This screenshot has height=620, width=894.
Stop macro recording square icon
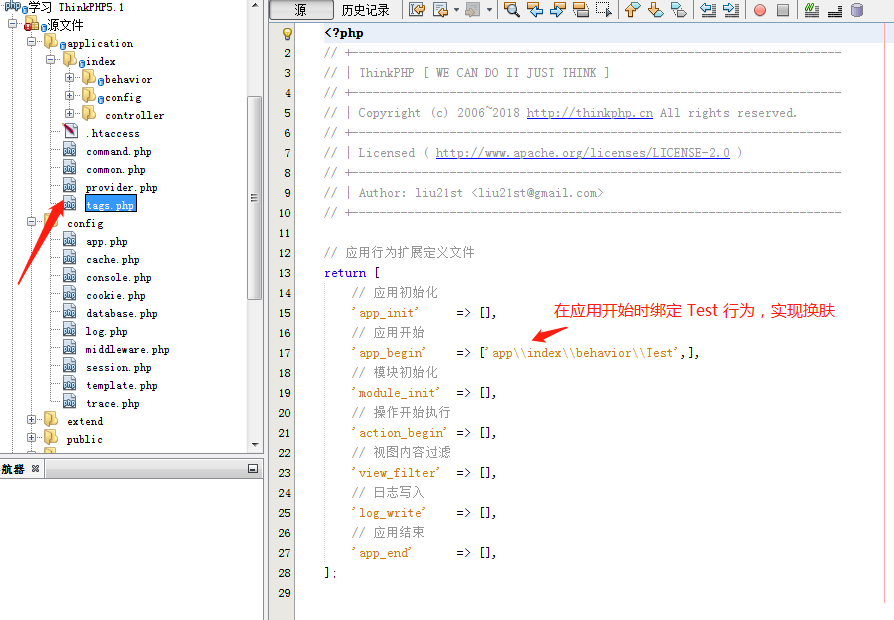pos(783,10)
